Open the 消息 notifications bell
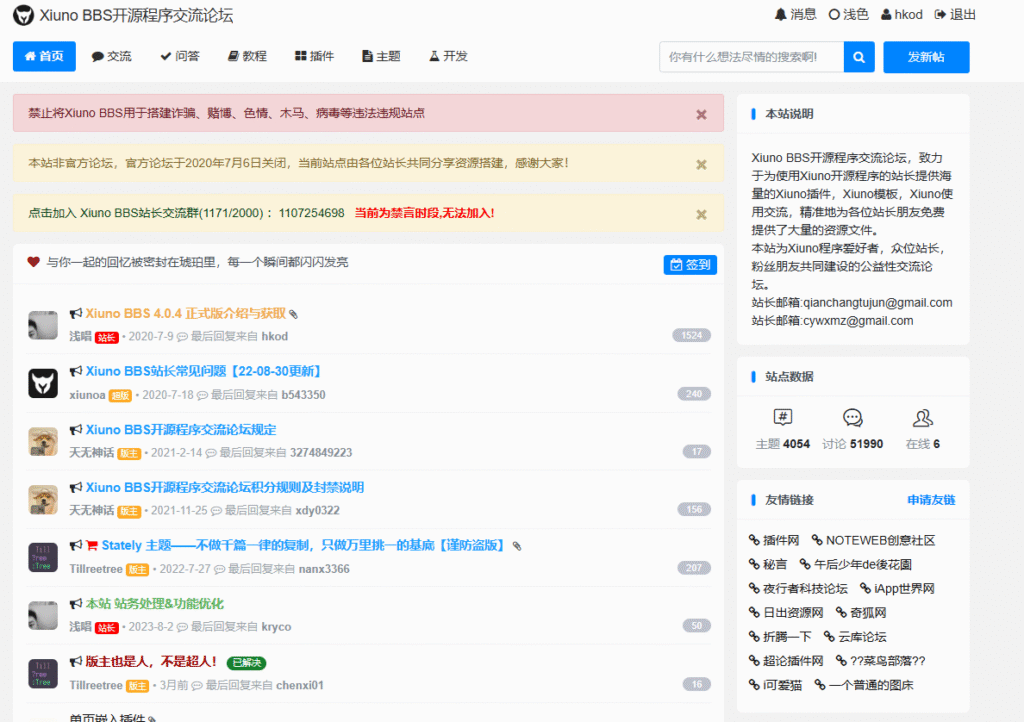The width and height of the screenshot is (1024, 722). (x=795, y=15)
